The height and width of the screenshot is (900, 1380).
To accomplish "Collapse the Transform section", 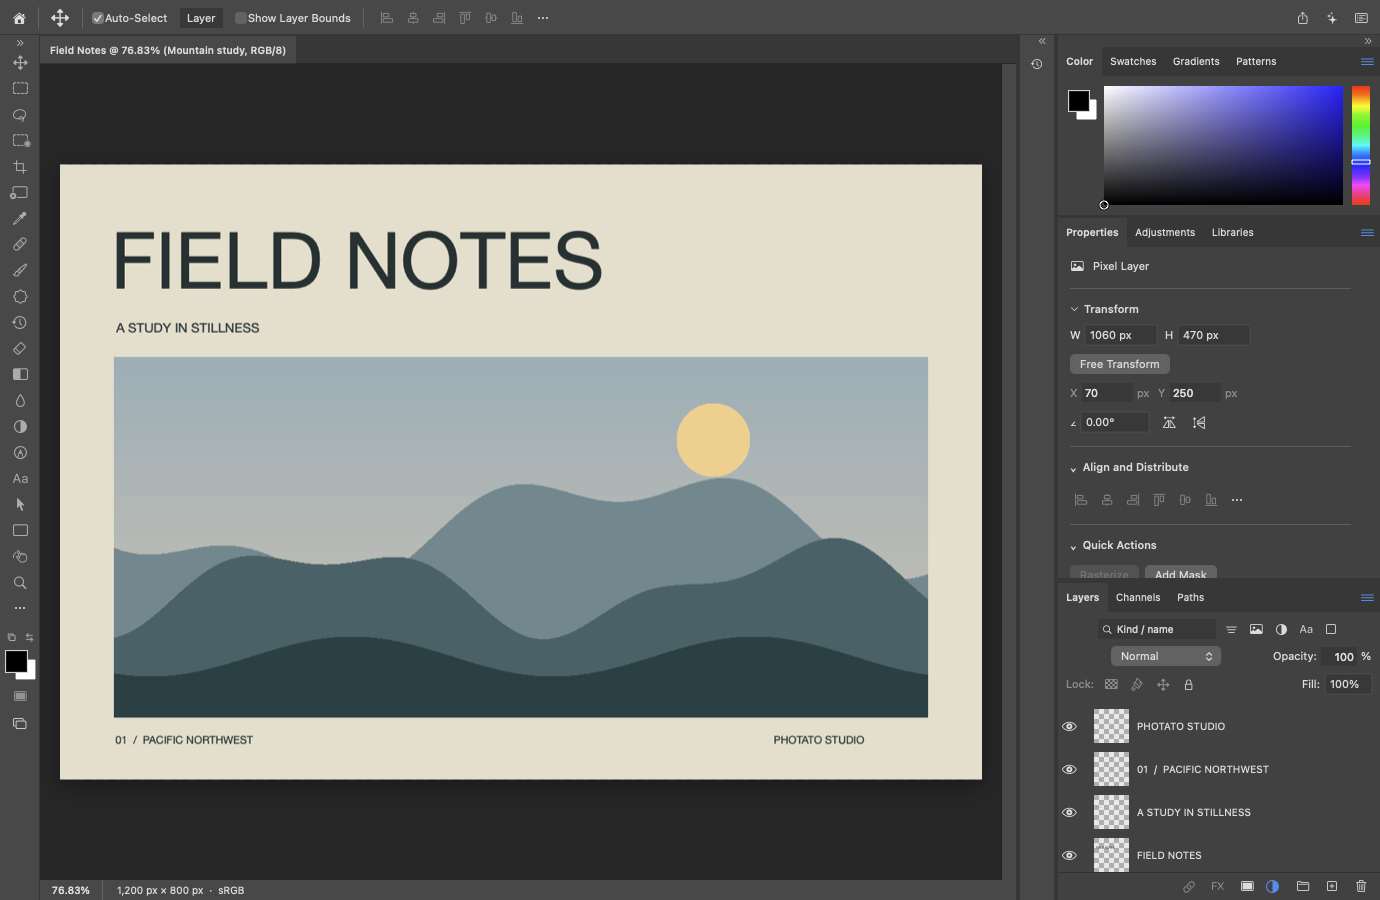I will click(x=1074, y=310).
